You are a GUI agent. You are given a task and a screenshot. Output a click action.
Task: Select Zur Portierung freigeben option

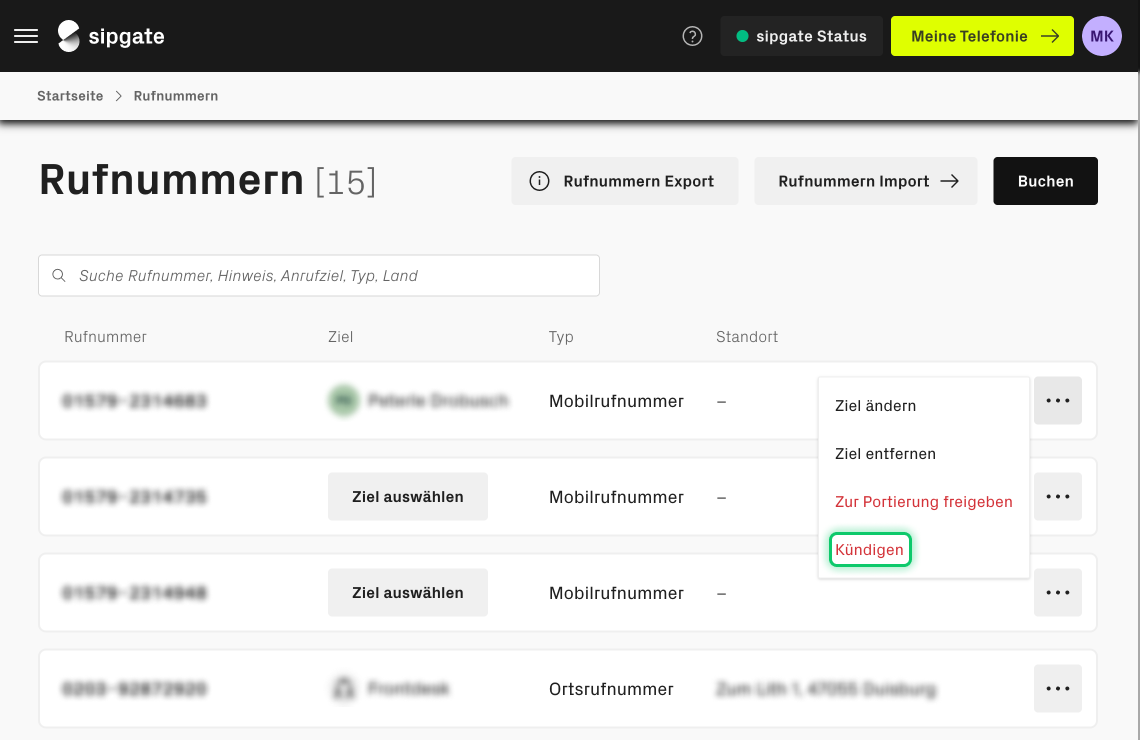[x=923, y=502]
